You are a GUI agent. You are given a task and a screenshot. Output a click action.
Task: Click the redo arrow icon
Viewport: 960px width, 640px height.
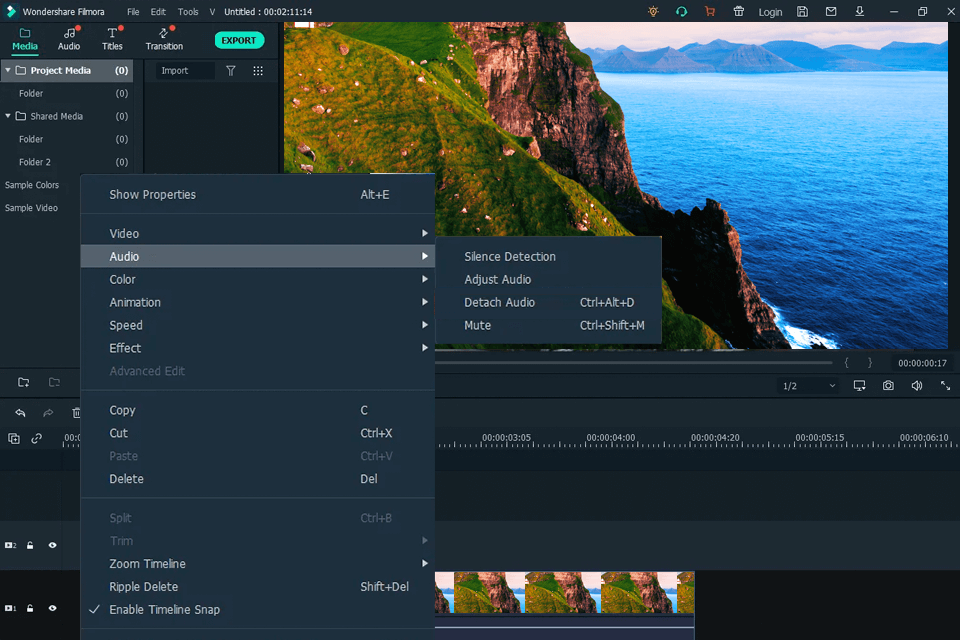(x=48, y=413)
